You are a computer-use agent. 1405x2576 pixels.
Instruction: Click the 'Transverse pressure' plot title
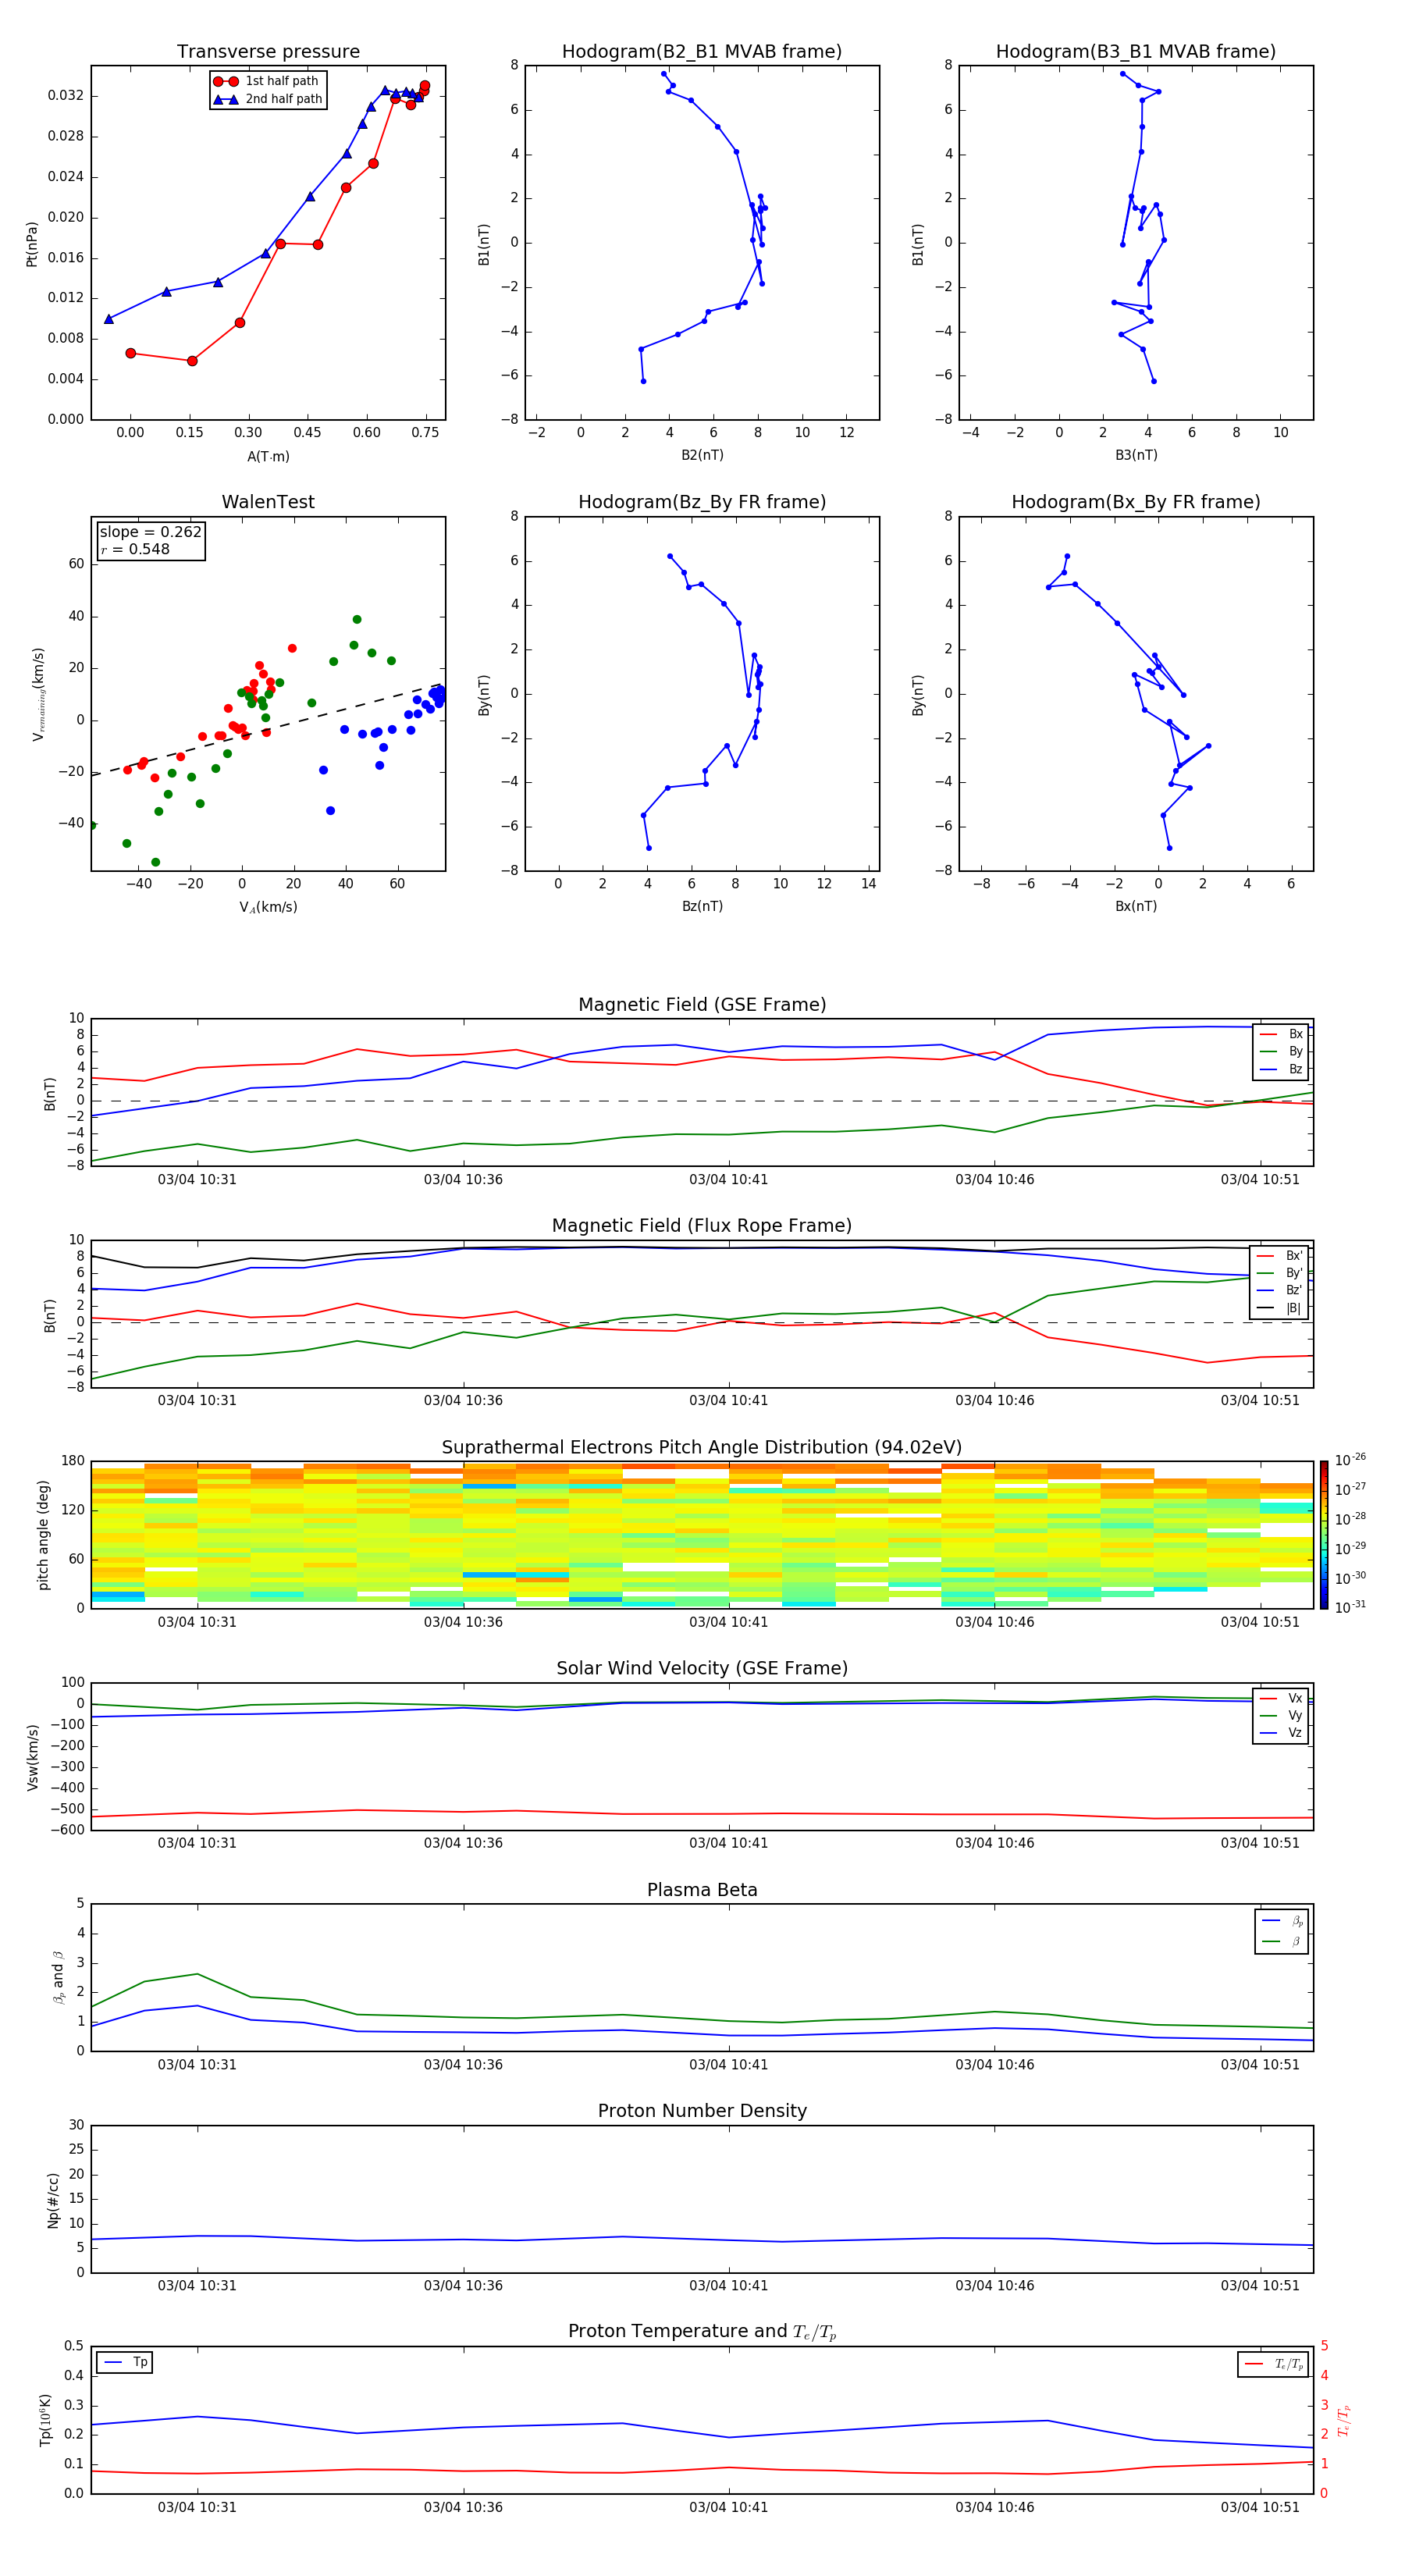point(268,52)
